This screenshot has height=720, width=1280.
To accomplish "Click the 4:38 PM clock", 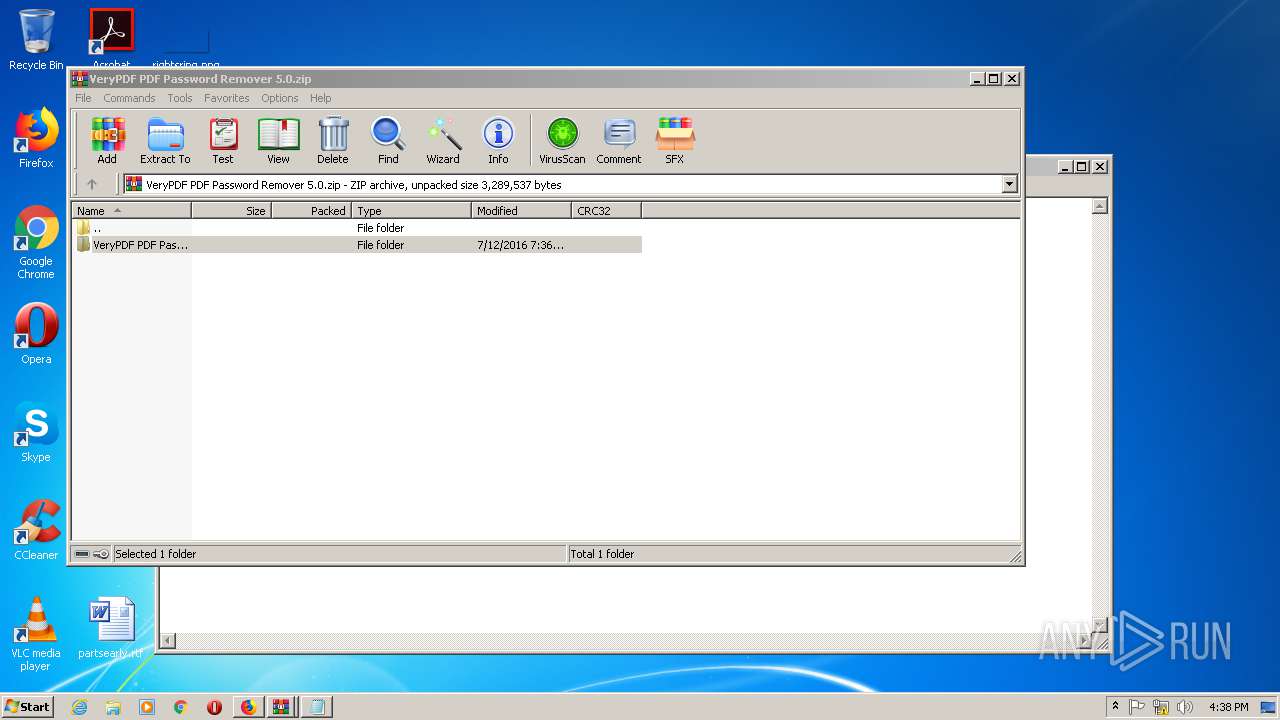I will pos(1228,707).
